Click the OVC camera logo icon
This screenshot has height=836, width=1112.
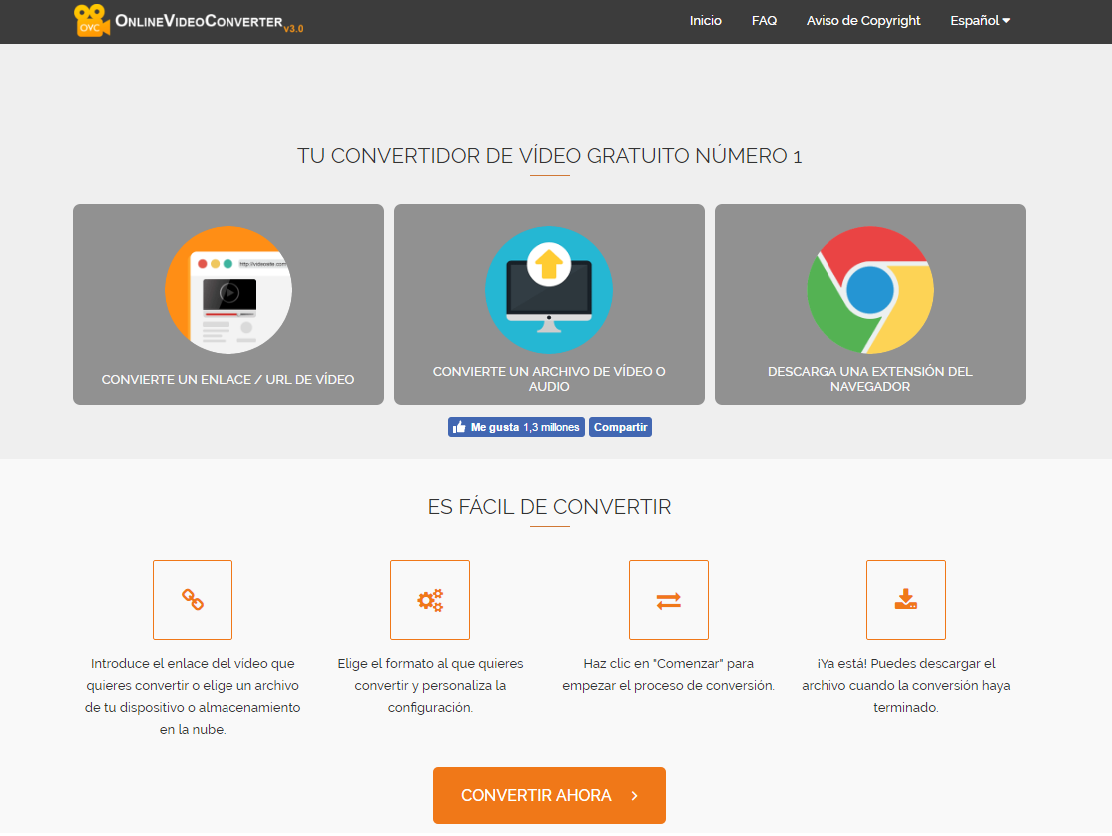coord(92,20)
